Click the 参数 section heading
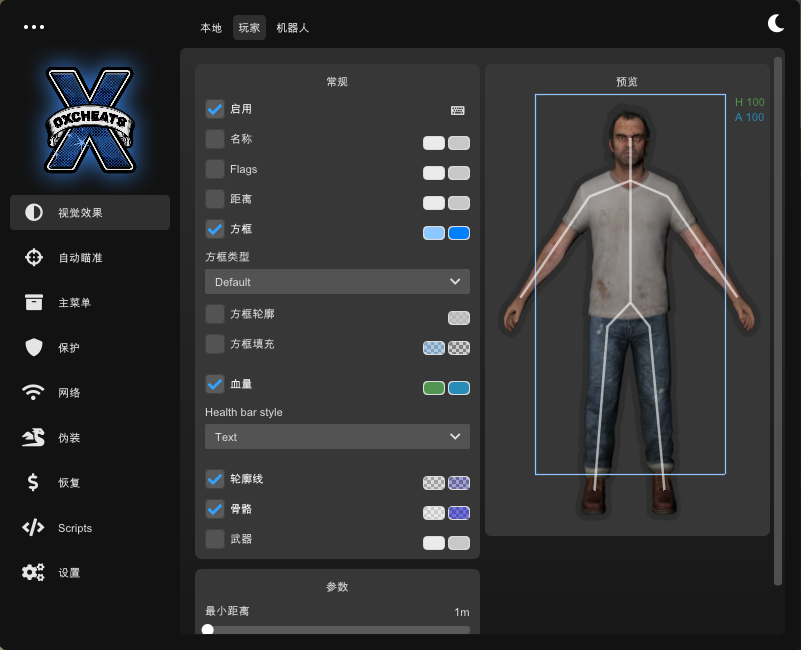This screenshot has height=650, width=801. [337, 587]
